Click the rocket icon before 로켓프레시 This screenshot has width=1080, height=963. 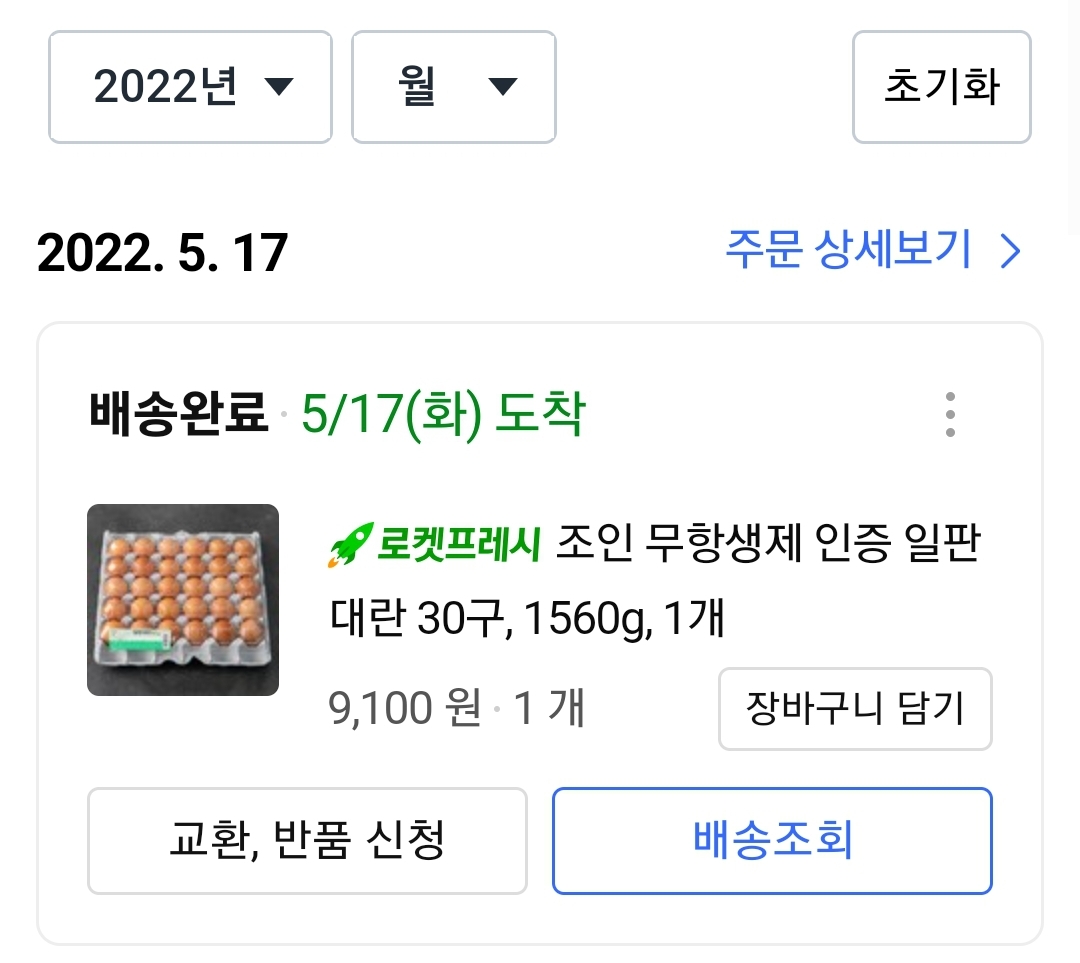351,546
